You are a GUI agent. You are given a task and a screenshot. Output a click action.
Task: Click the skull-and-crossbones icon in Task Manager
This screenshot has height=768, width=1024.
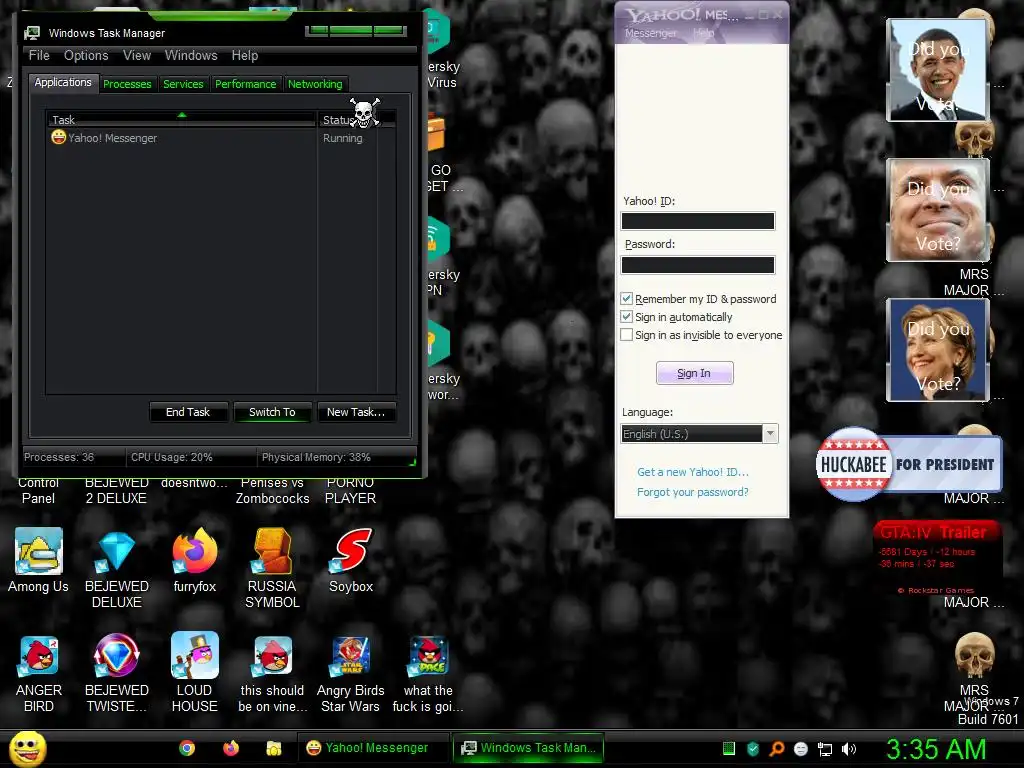click(364, 112)
